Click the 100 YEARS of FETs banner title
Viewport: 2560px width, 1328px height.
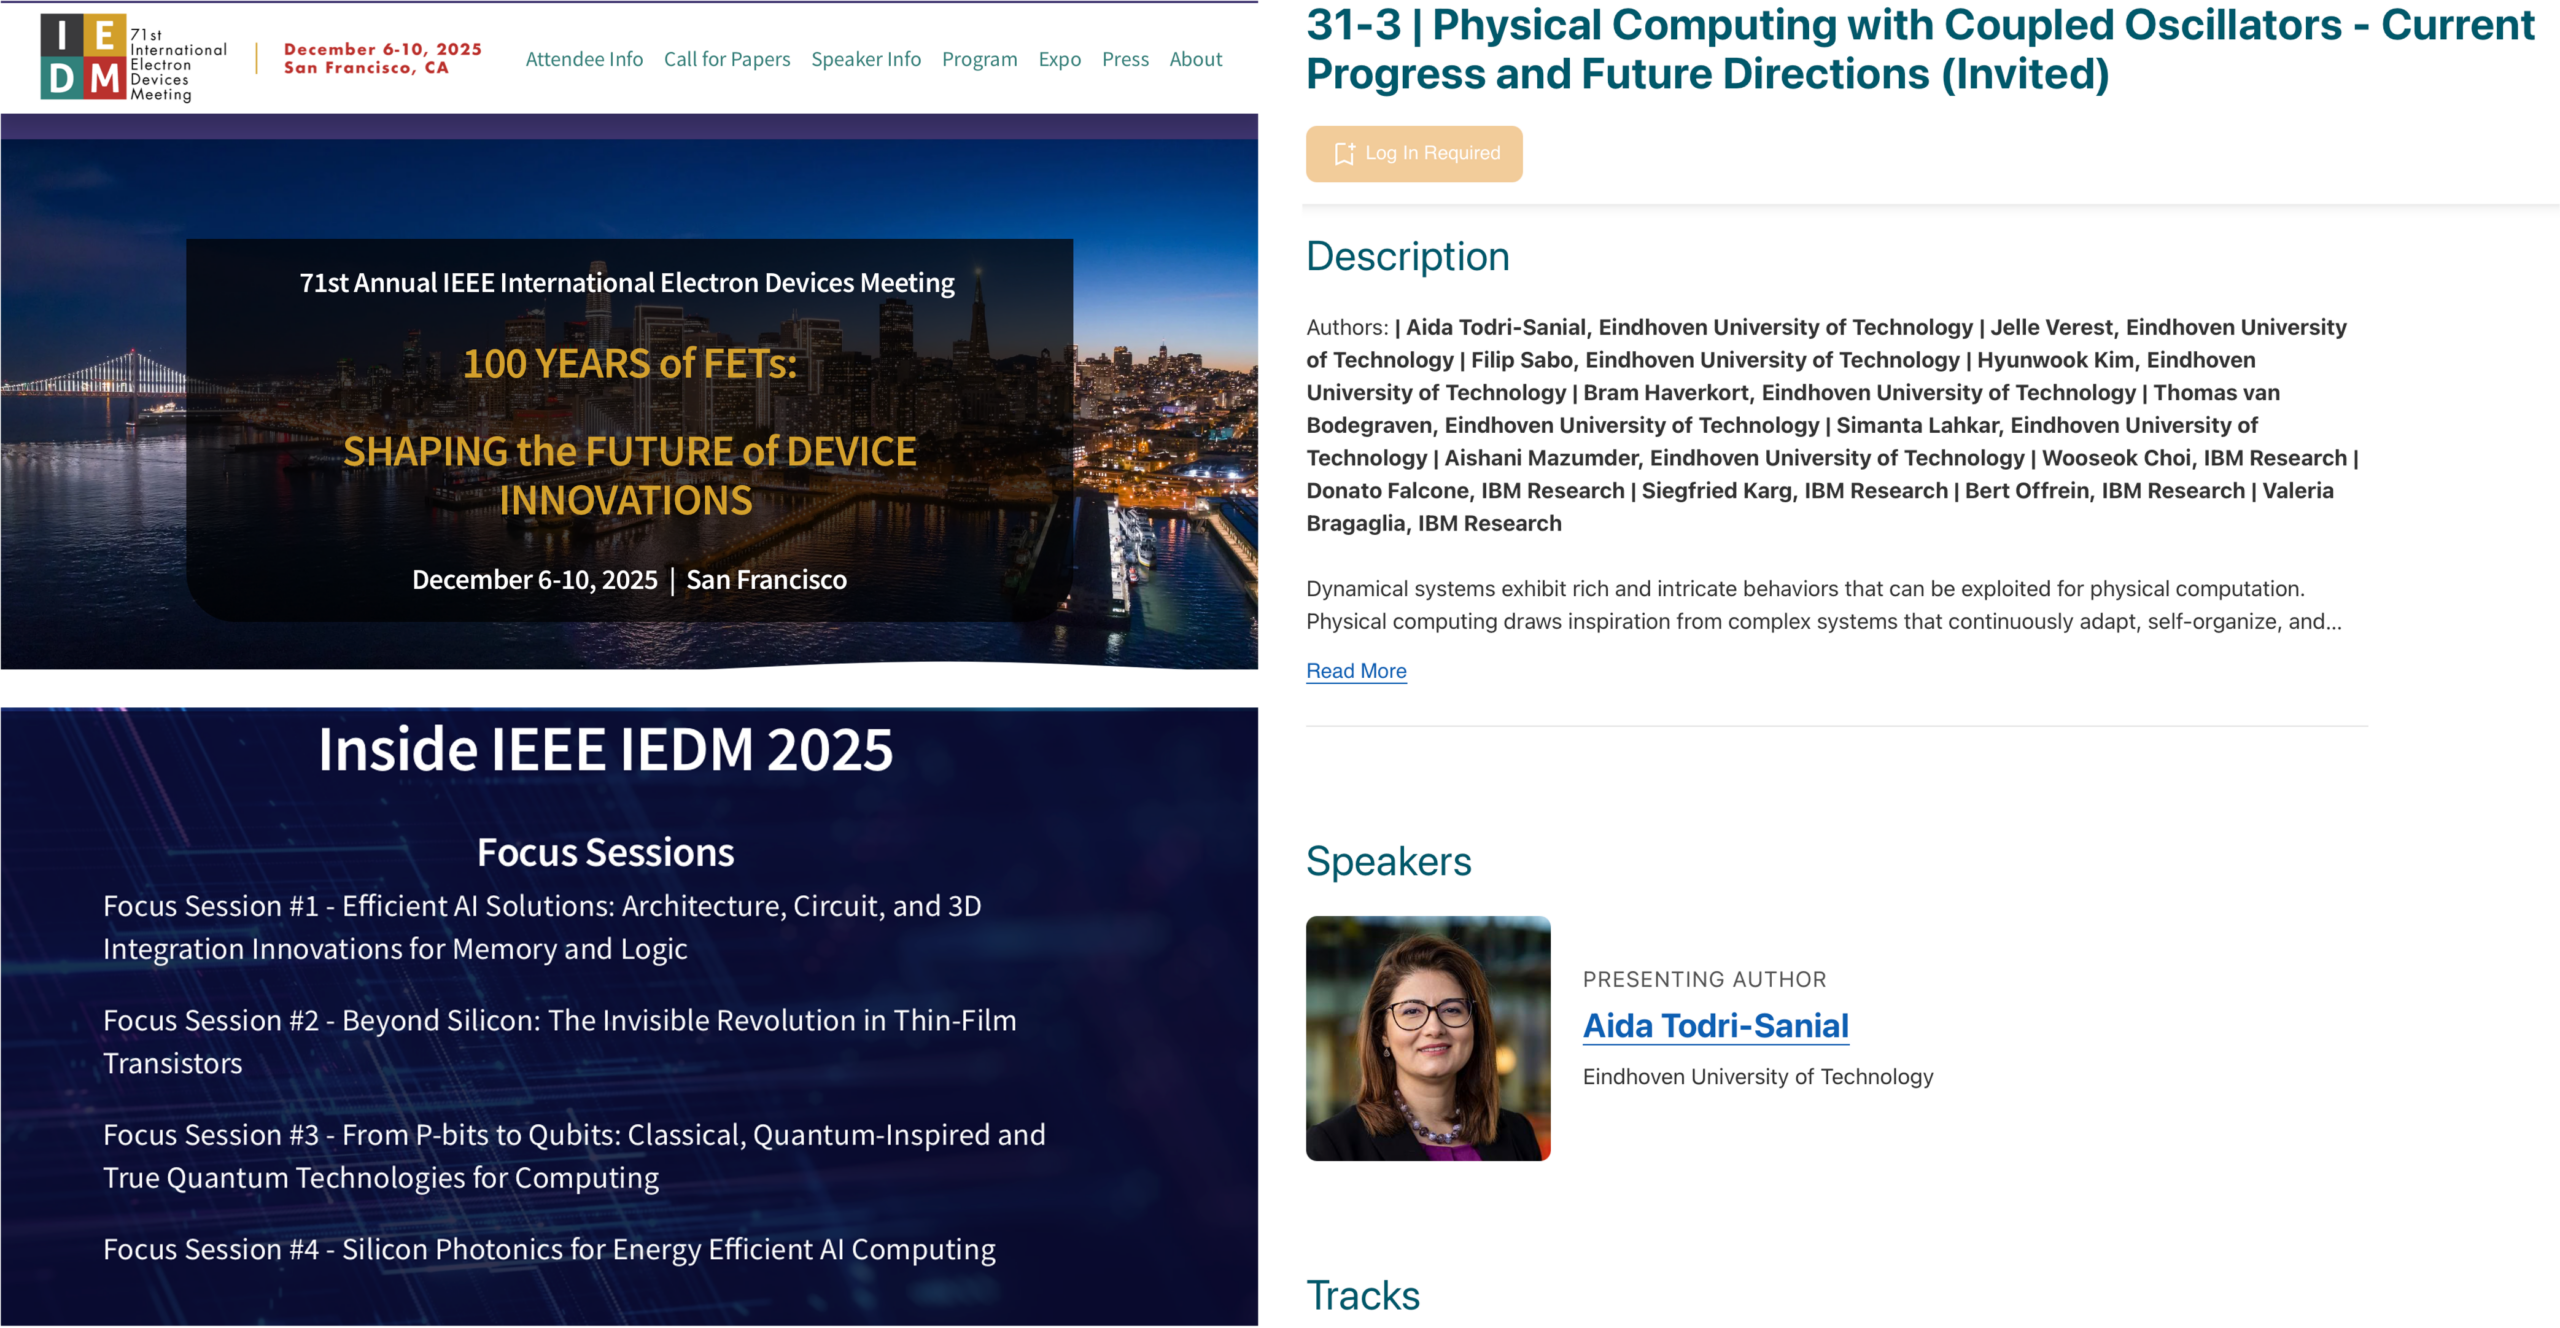point(629,364)
